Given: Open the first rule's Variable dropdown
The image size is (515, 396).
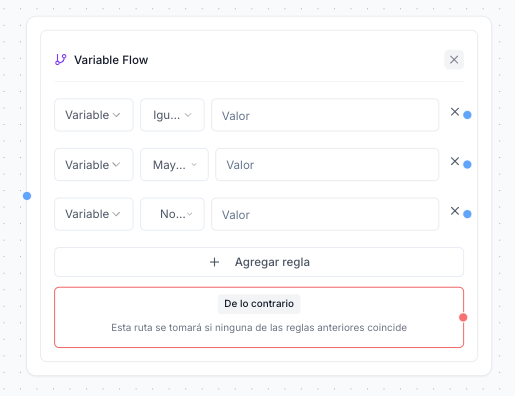Looking at the screenshot, I should (94, 115).
